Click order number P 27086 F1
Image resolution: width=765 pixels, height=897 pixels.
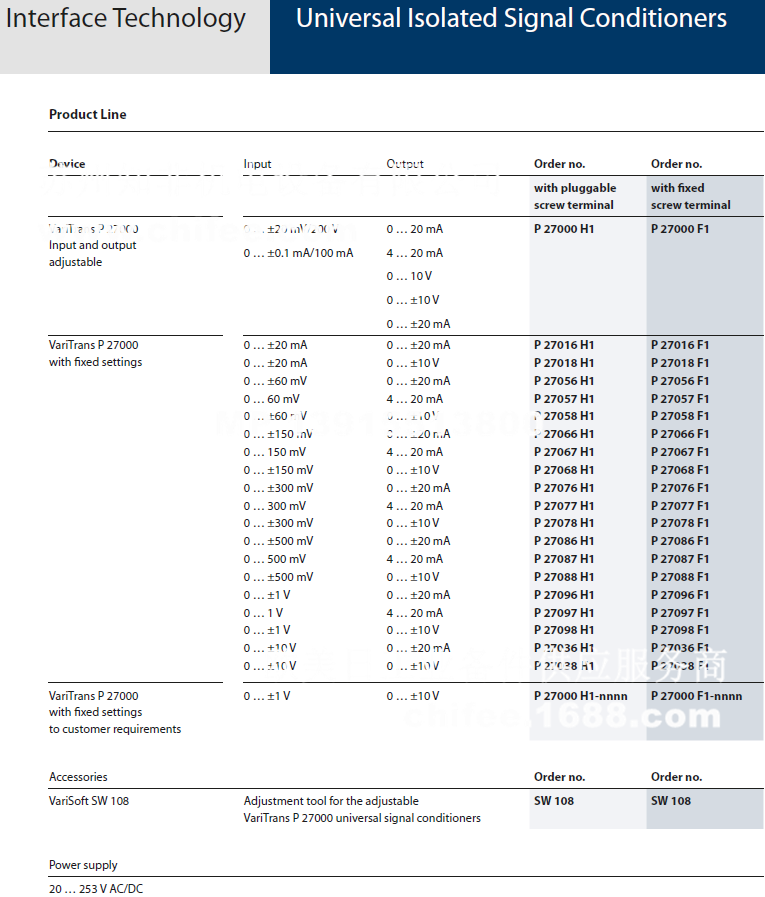(680, 541)
